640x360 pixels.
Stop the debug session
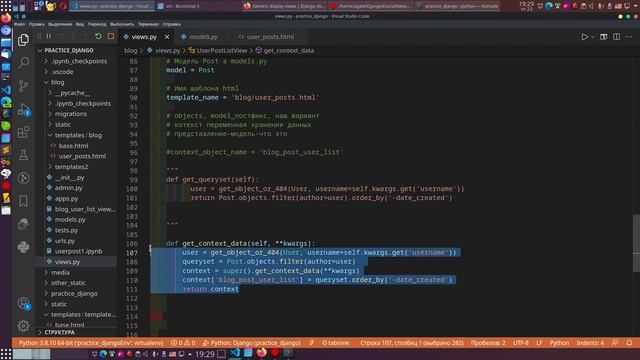[x=111, y=36]
